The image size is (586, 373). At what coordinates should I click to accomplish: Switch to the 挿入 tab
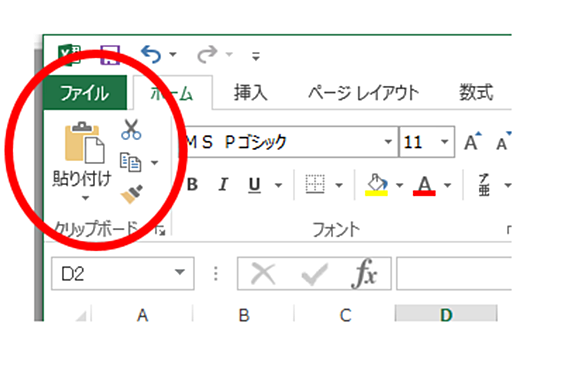[x=250, y=92]
